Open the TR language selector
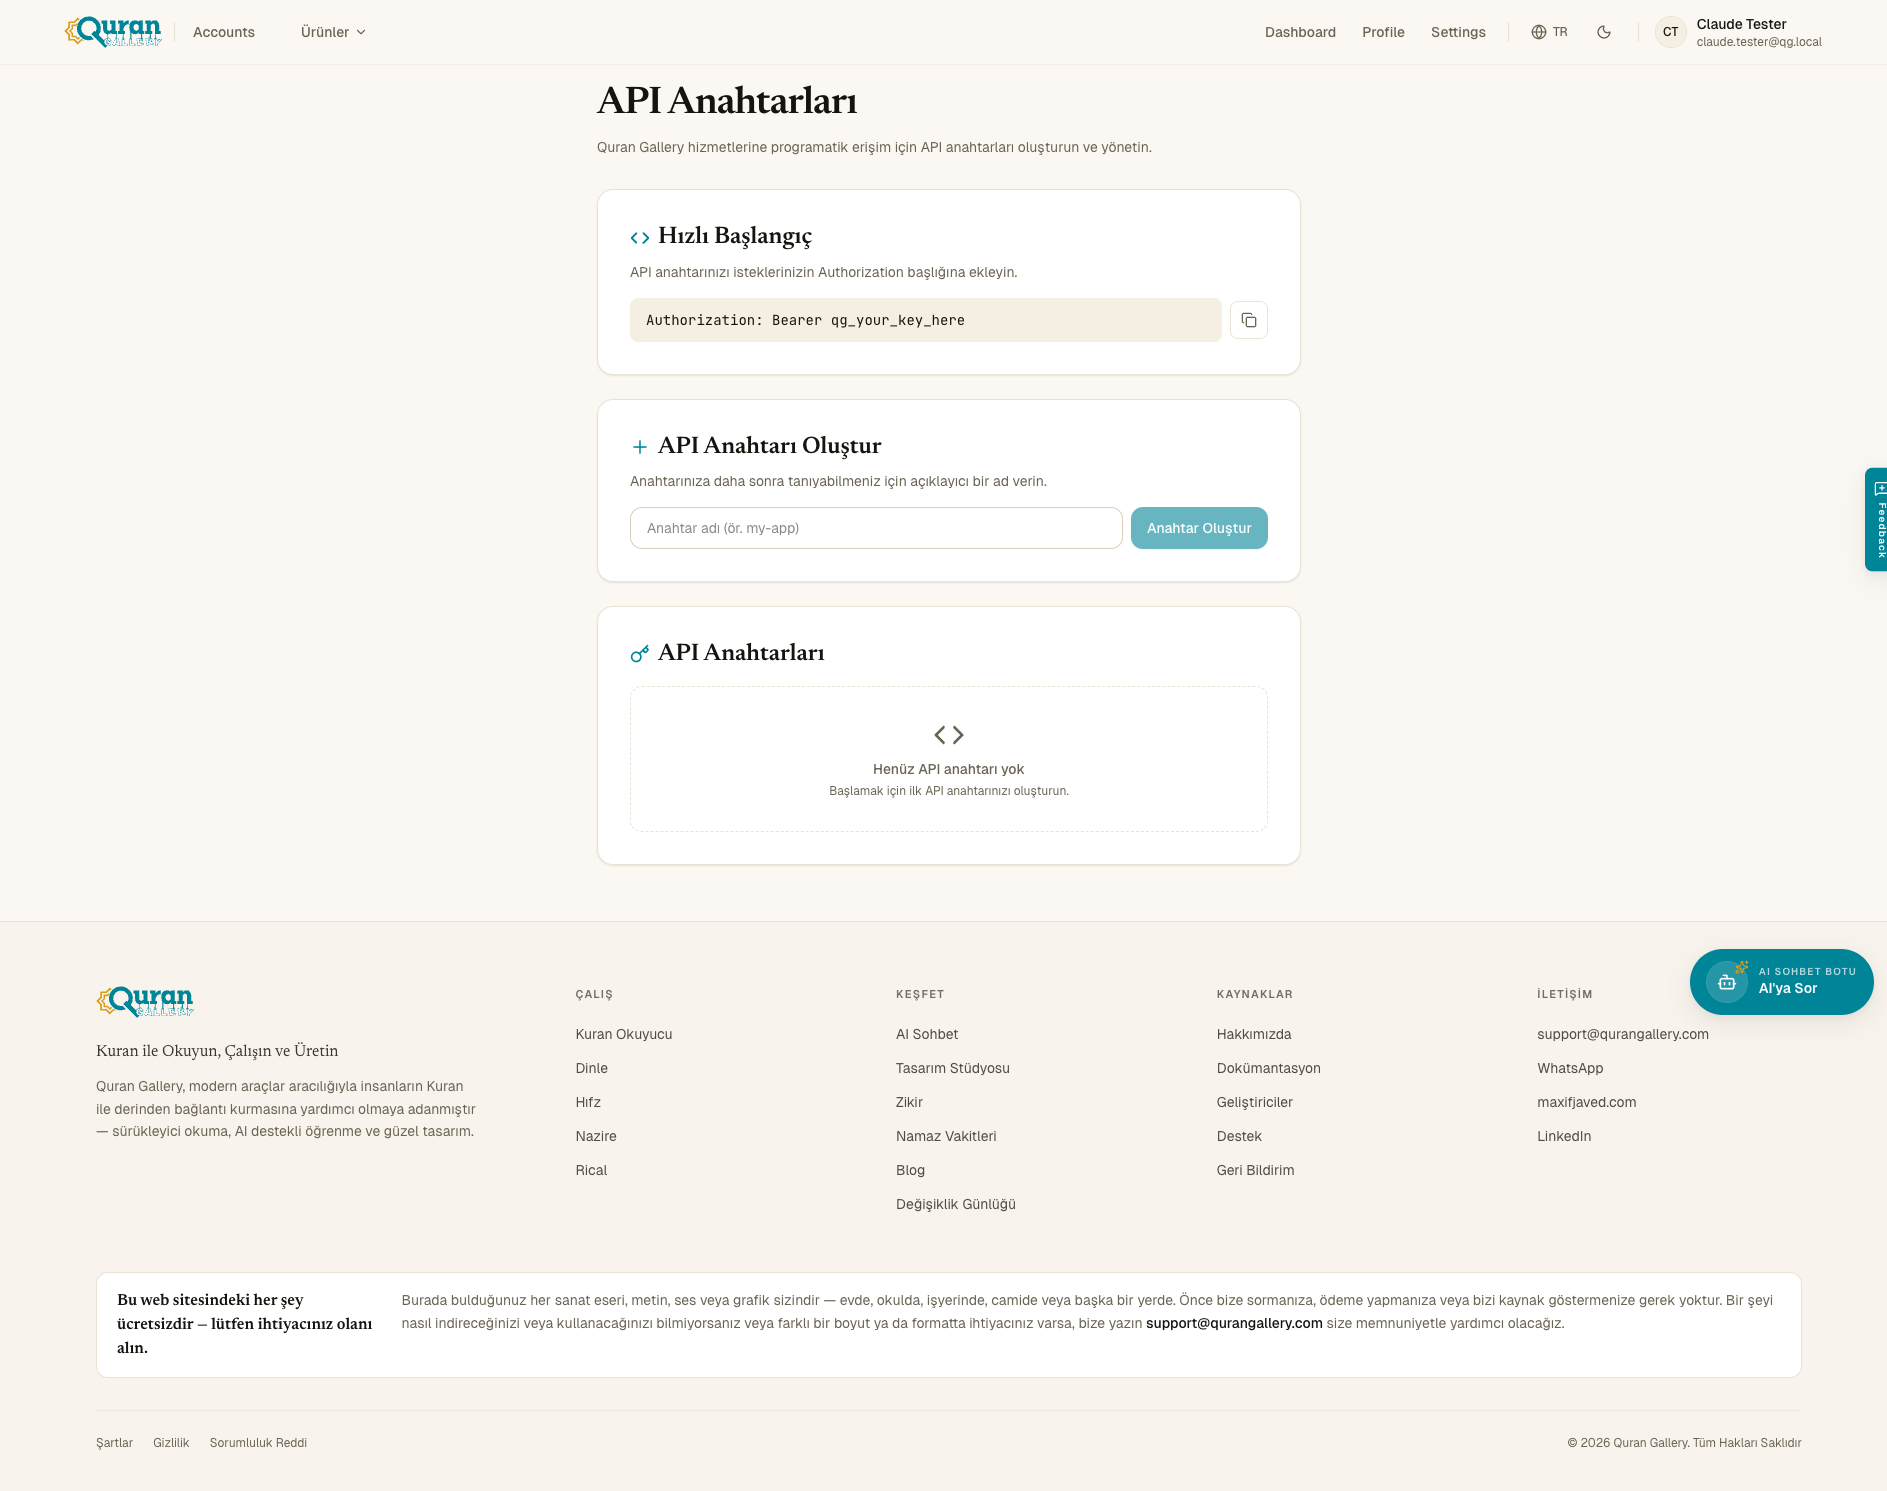1887x1491 pixels. coord(1549,32)
